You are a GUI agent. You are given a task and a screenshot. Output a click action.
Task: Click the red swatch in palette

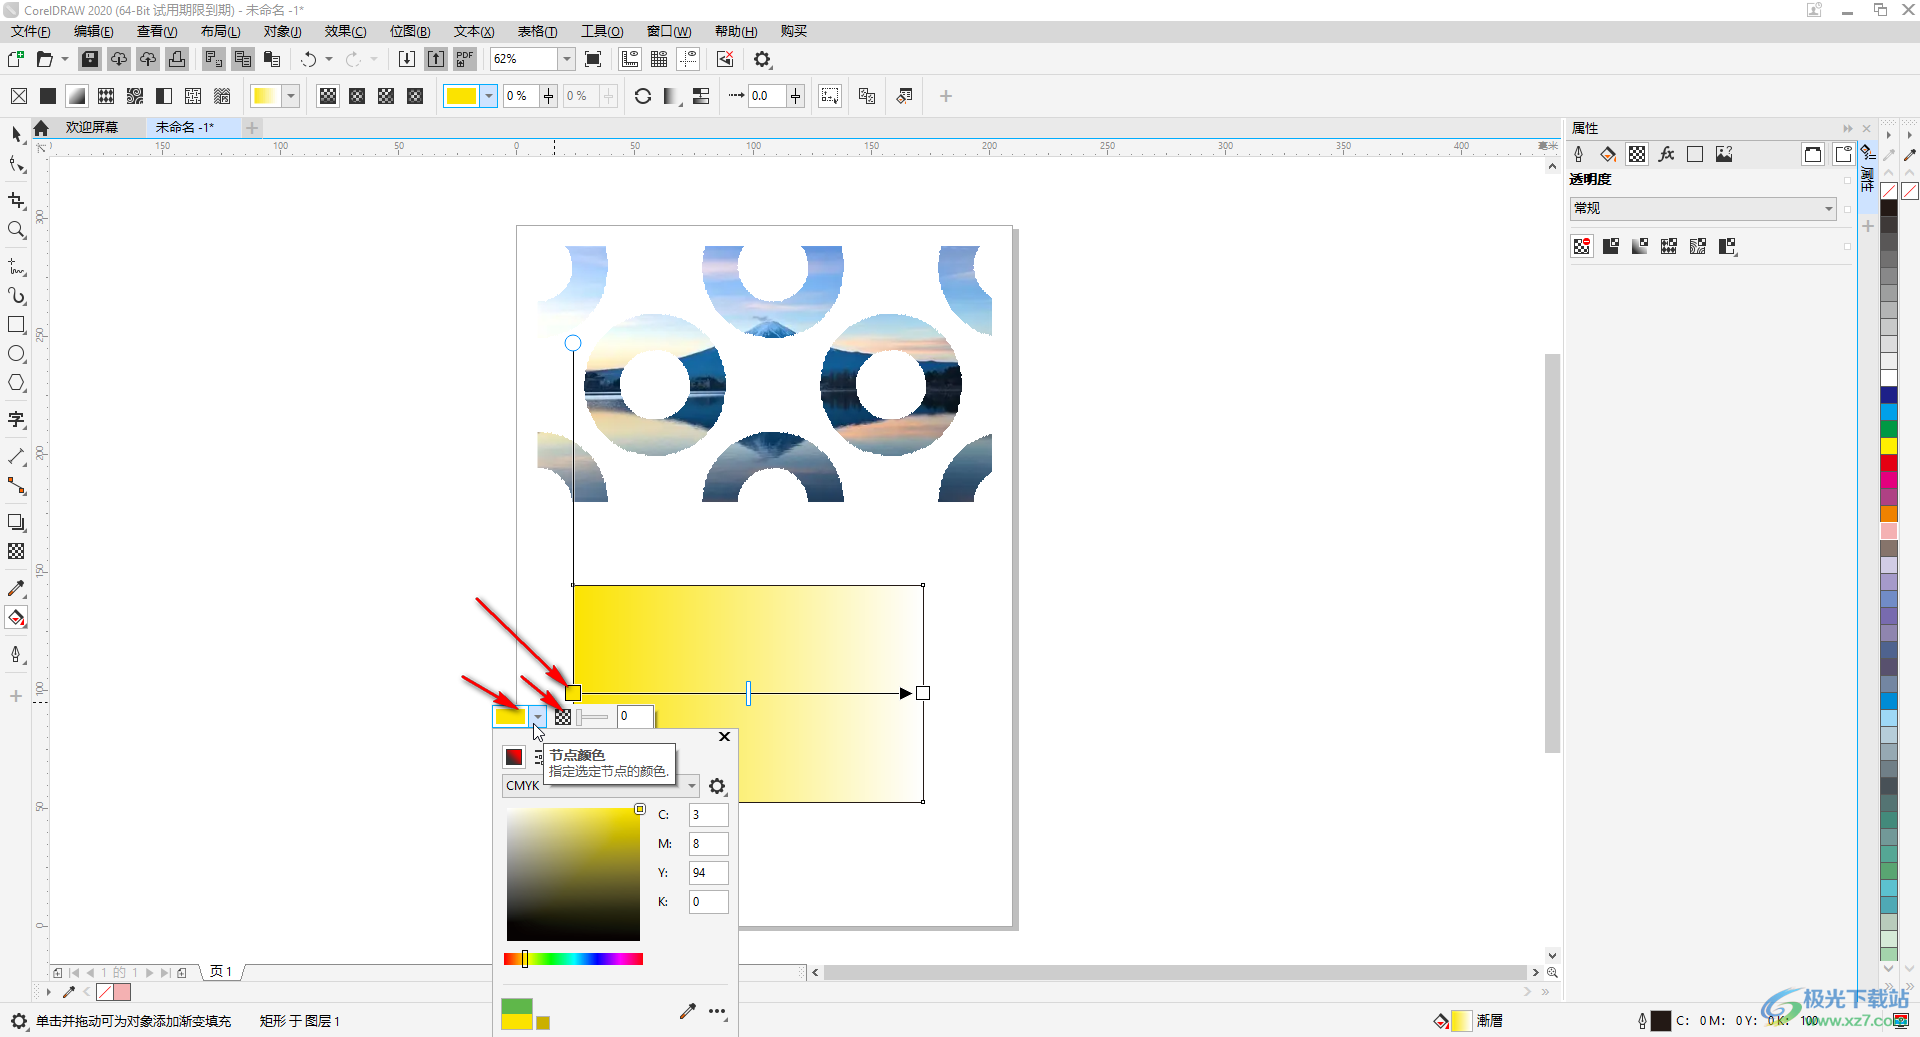click(1889, 463)
